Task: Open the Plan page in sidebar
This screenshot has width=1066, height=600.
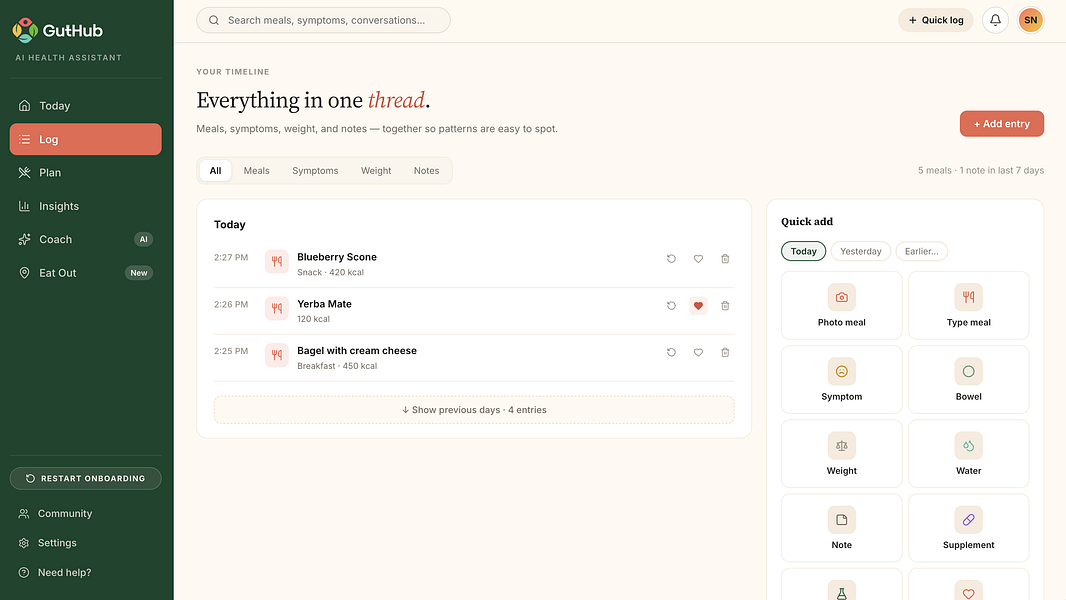Action: (x=86, y=173)
